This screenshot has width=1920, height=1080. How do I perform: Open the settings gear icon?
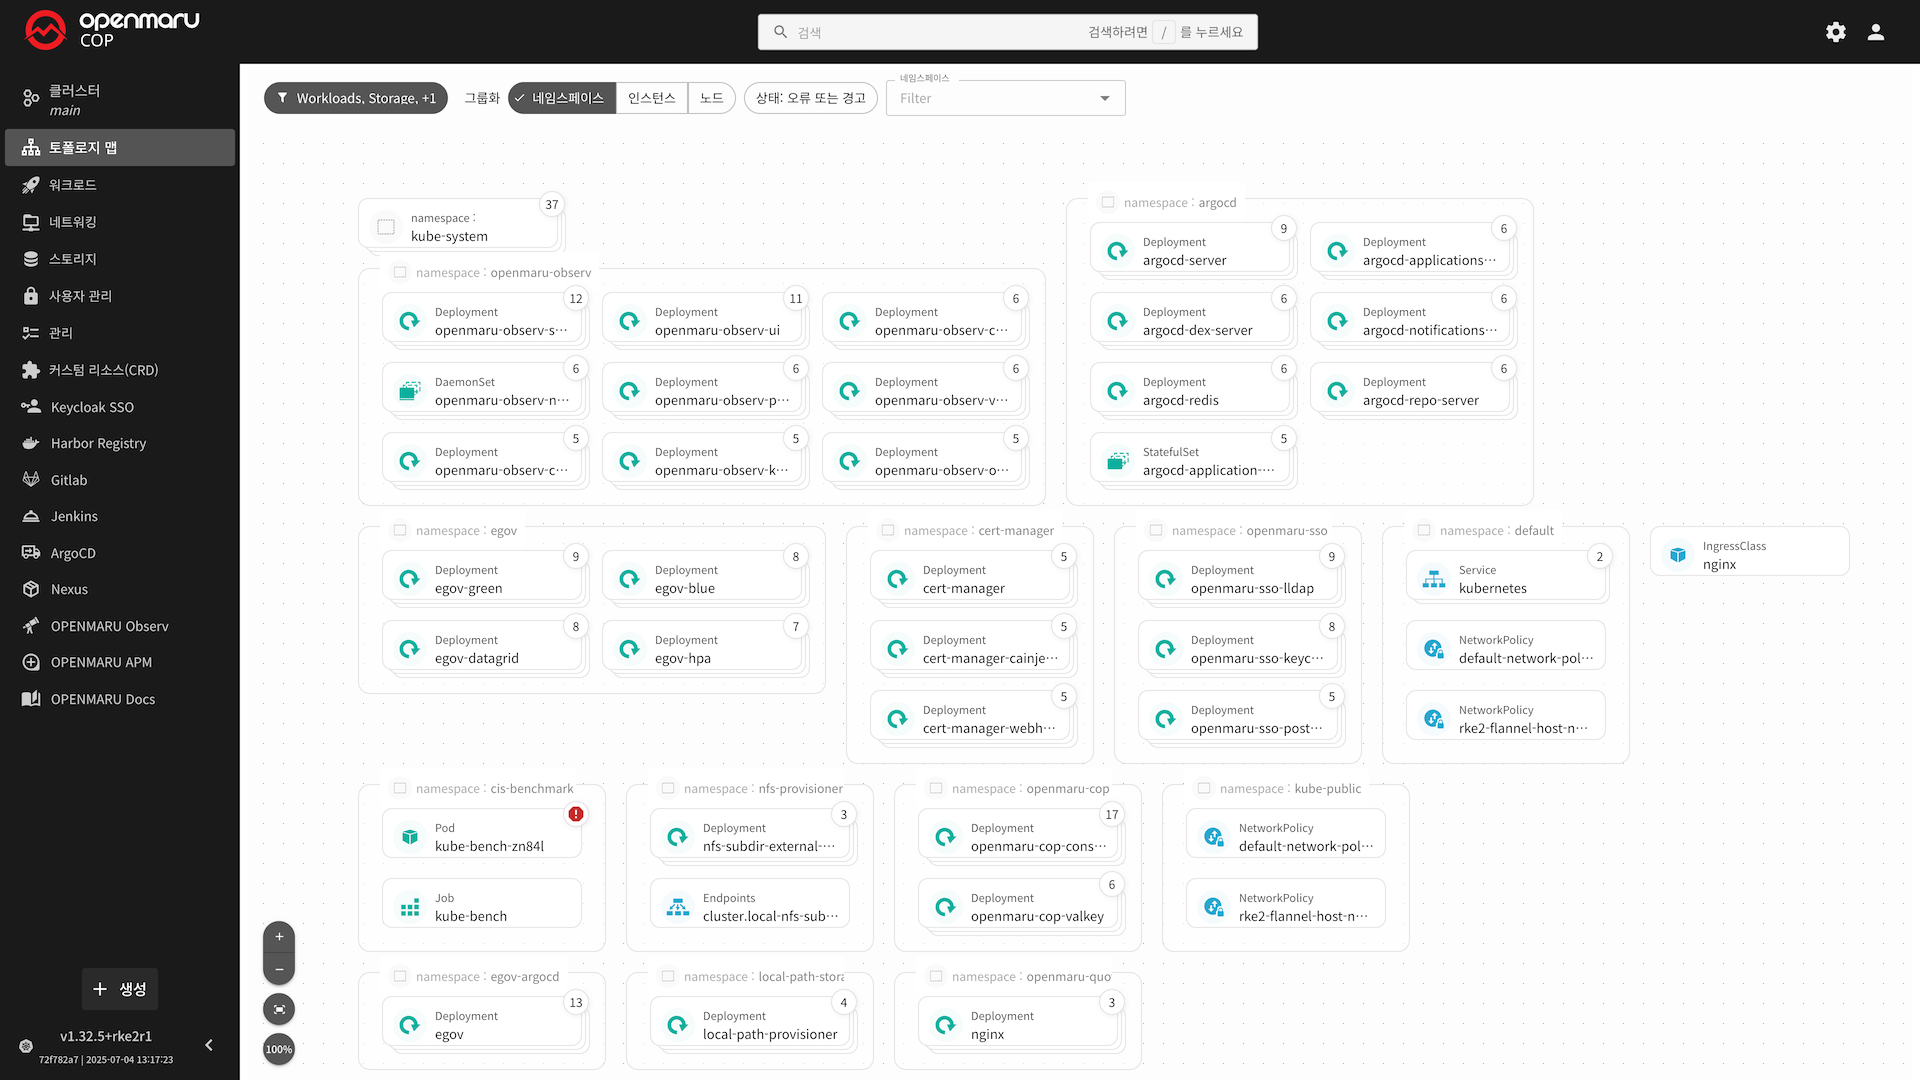(1835, 32)
